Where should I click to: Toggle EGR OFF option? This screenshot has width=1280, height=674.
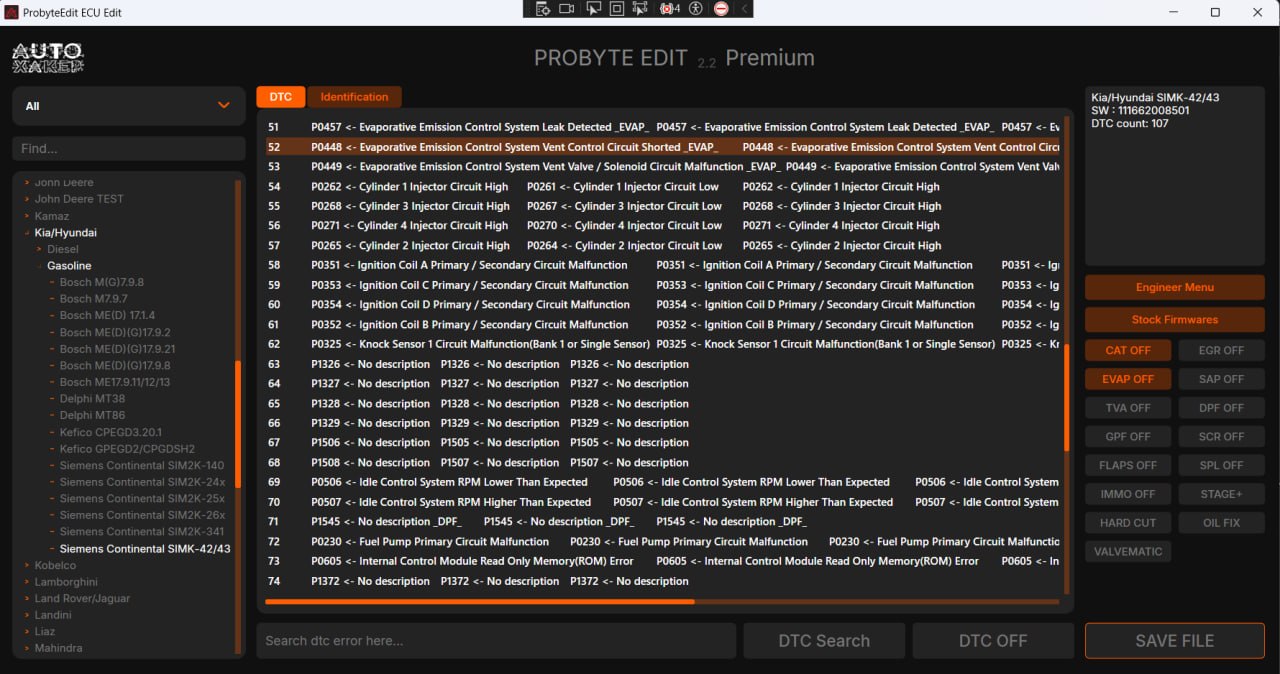click(1221, 350)
